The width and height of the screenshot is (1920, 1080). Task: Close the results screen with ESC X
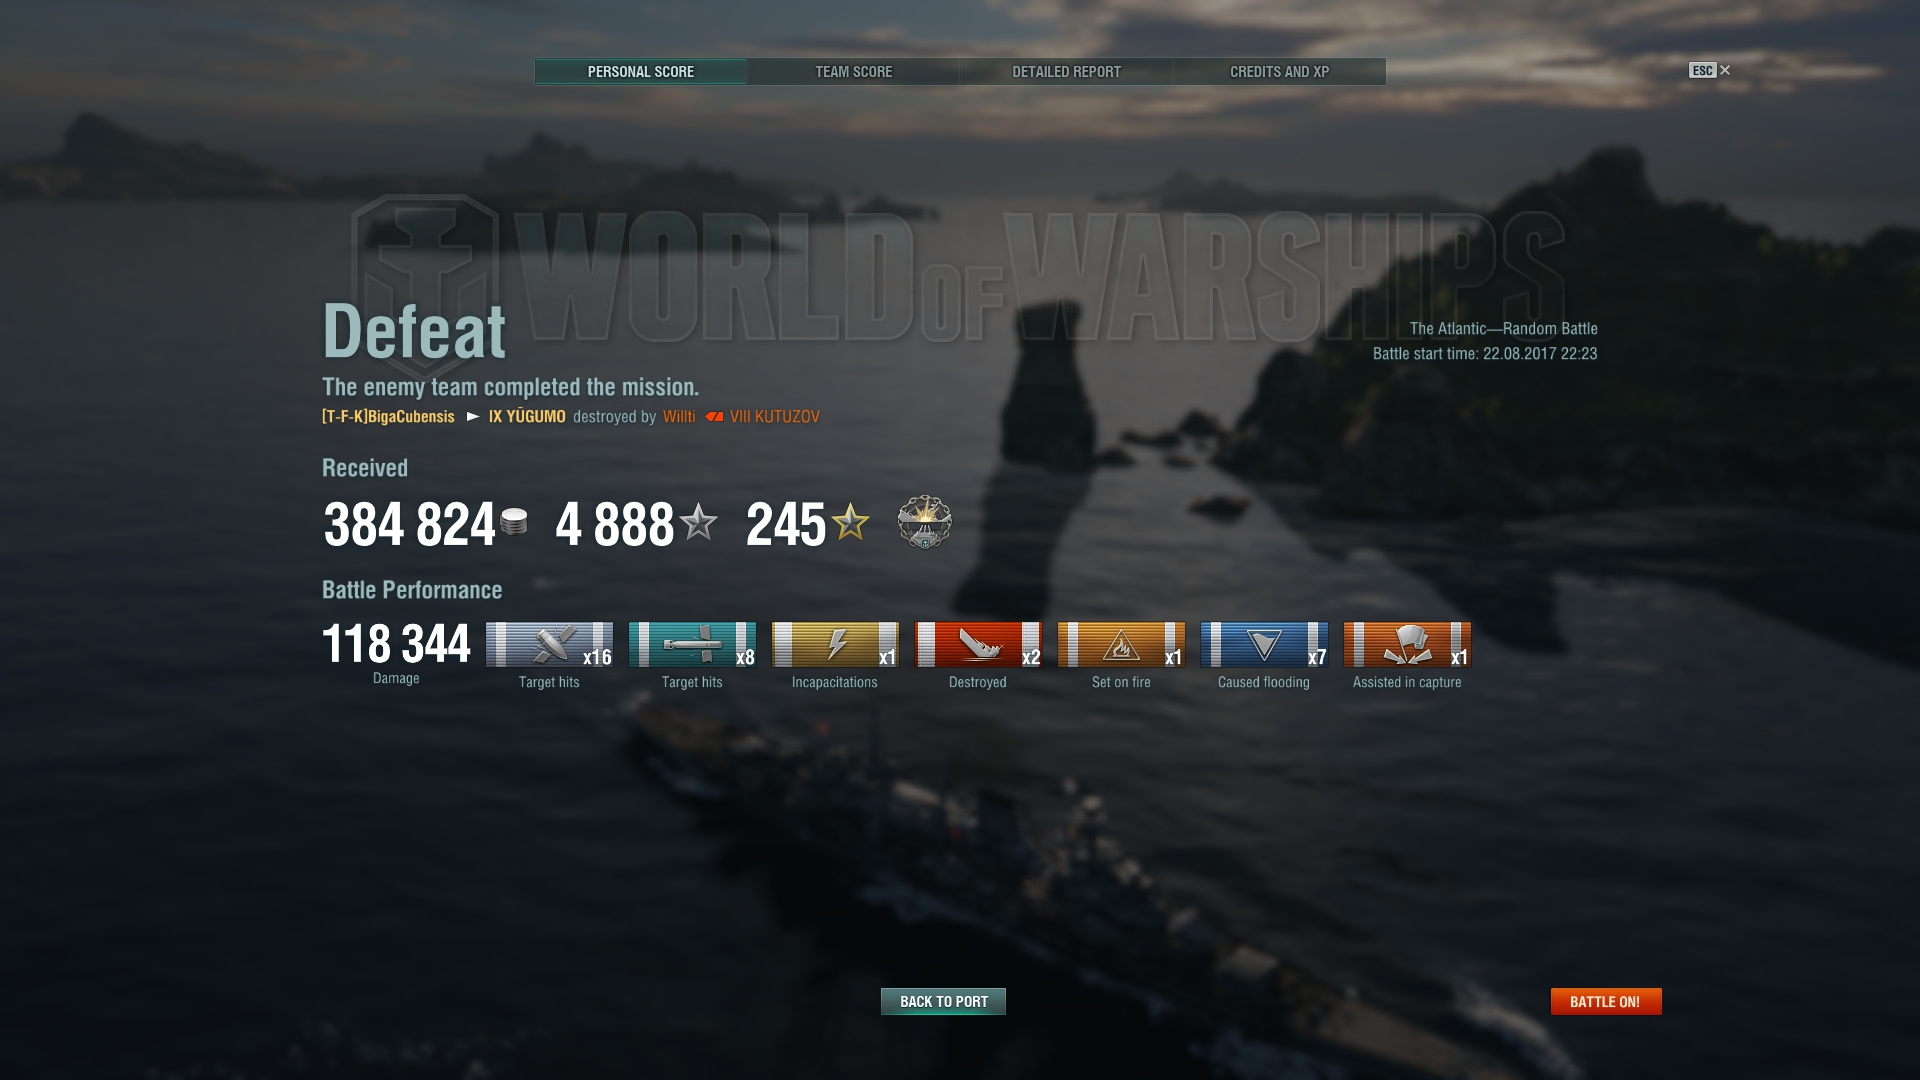click(x=1710, y=70)
